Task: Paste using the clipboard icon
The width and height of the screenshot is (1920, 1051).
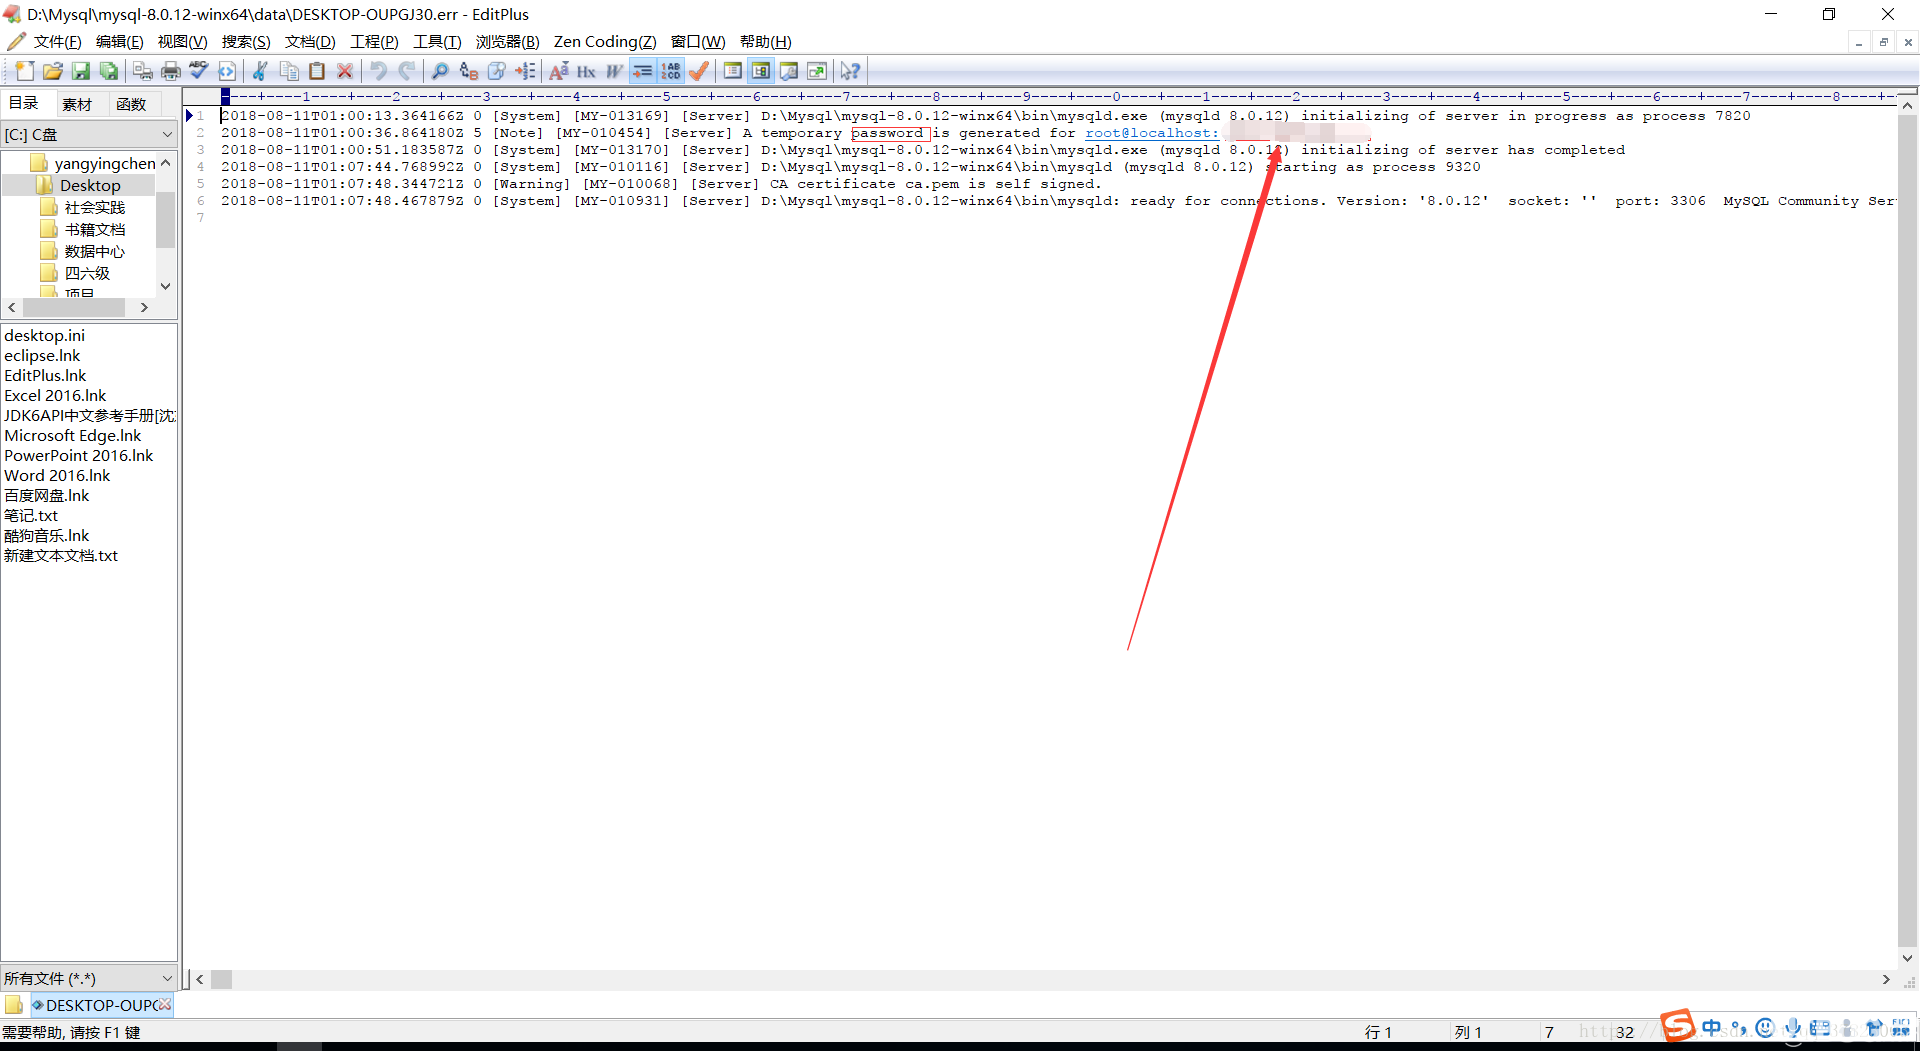Action: (317, 71)
